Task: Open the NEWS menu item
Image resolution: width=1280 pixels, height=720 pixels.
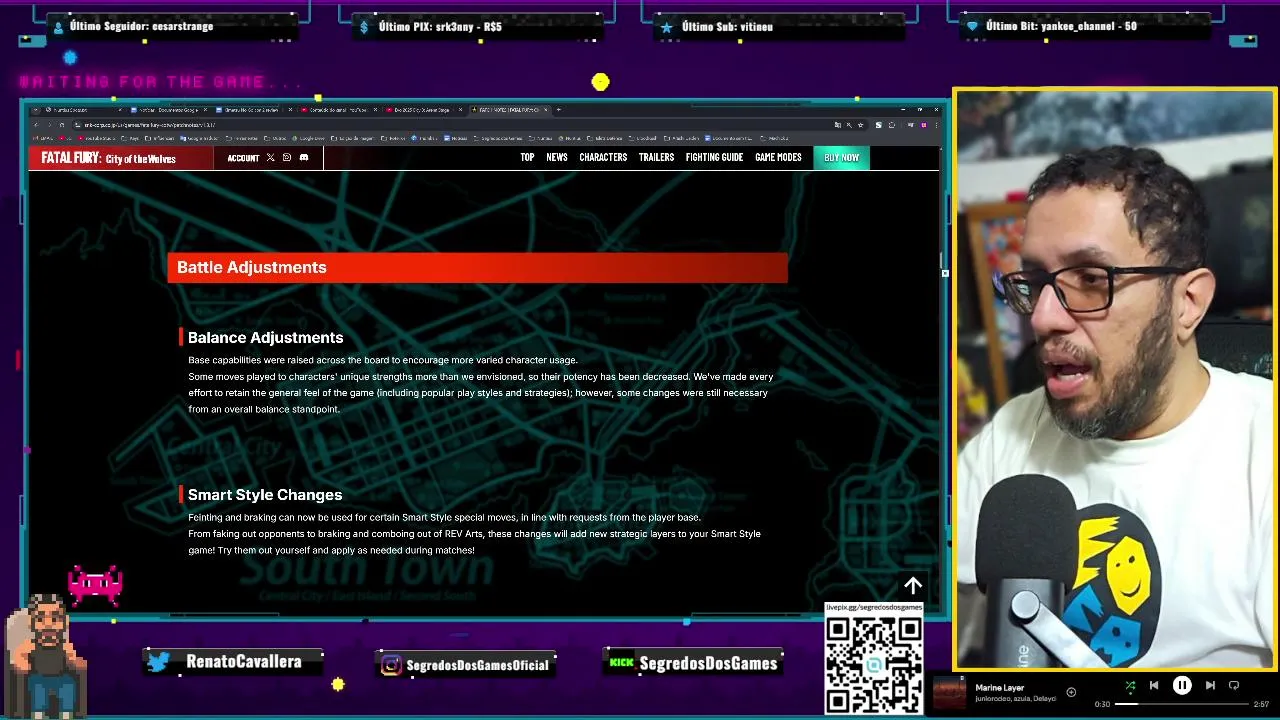Action: [x=557, y=158]
